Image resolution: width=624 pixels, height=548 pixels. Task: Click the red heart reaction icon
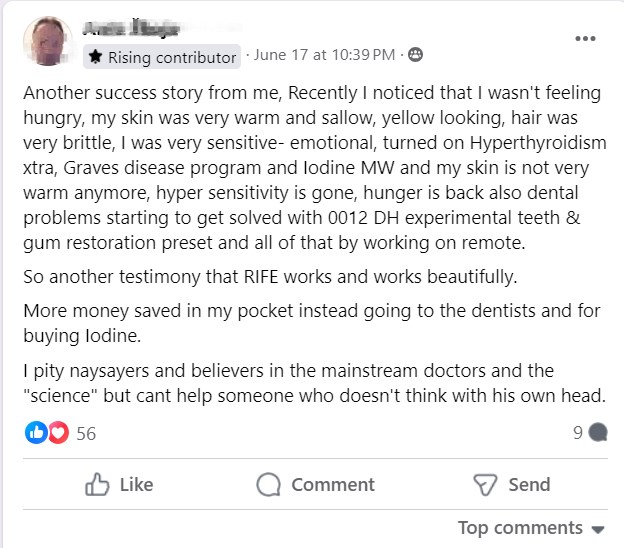57,433
